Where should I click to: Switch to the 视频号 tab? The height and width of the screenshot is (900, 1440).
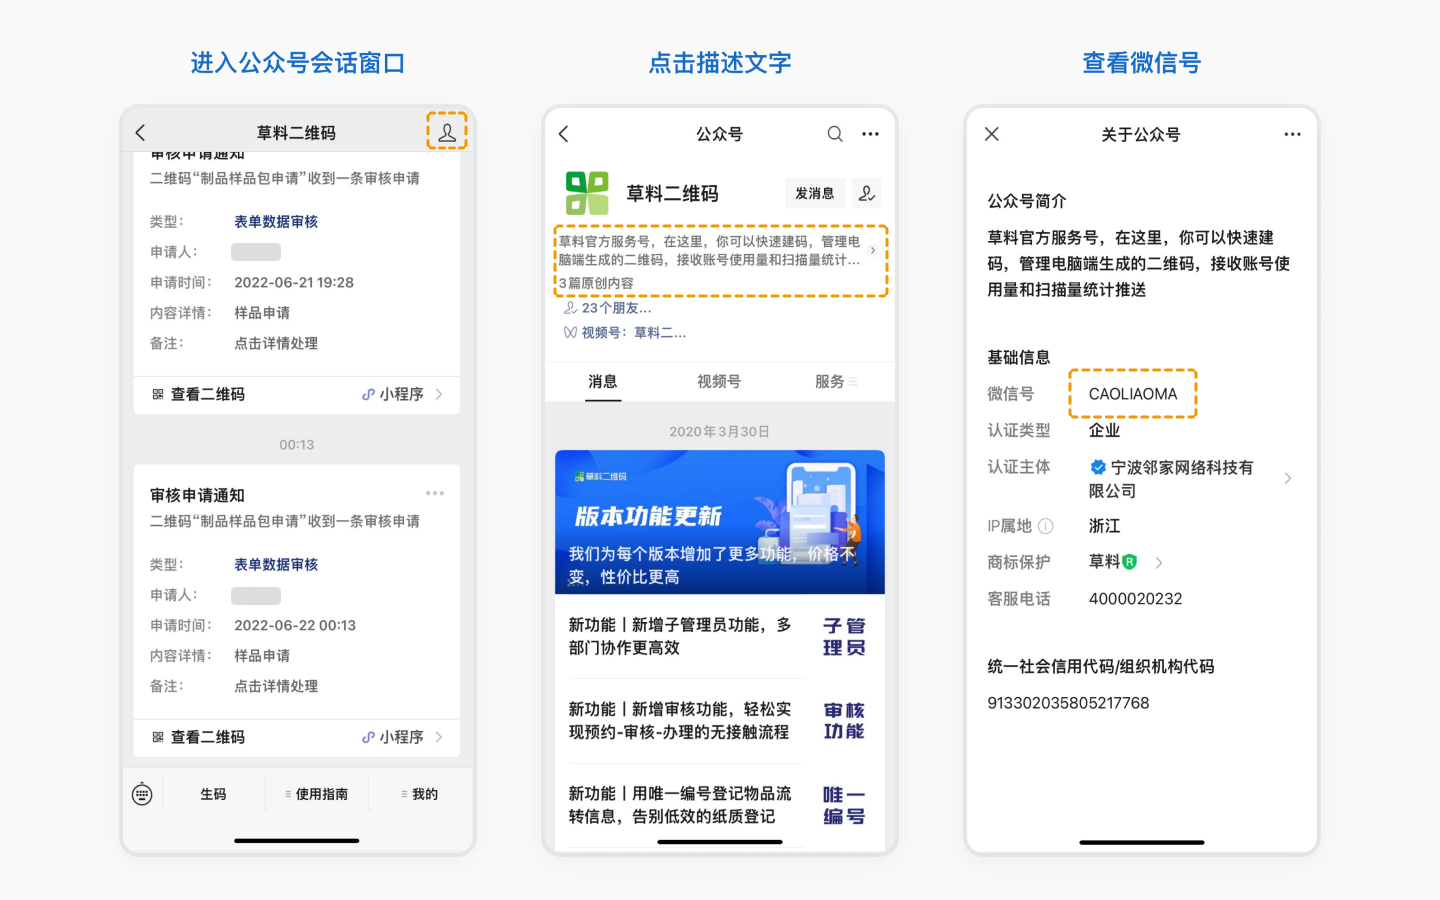pos(719,381)
